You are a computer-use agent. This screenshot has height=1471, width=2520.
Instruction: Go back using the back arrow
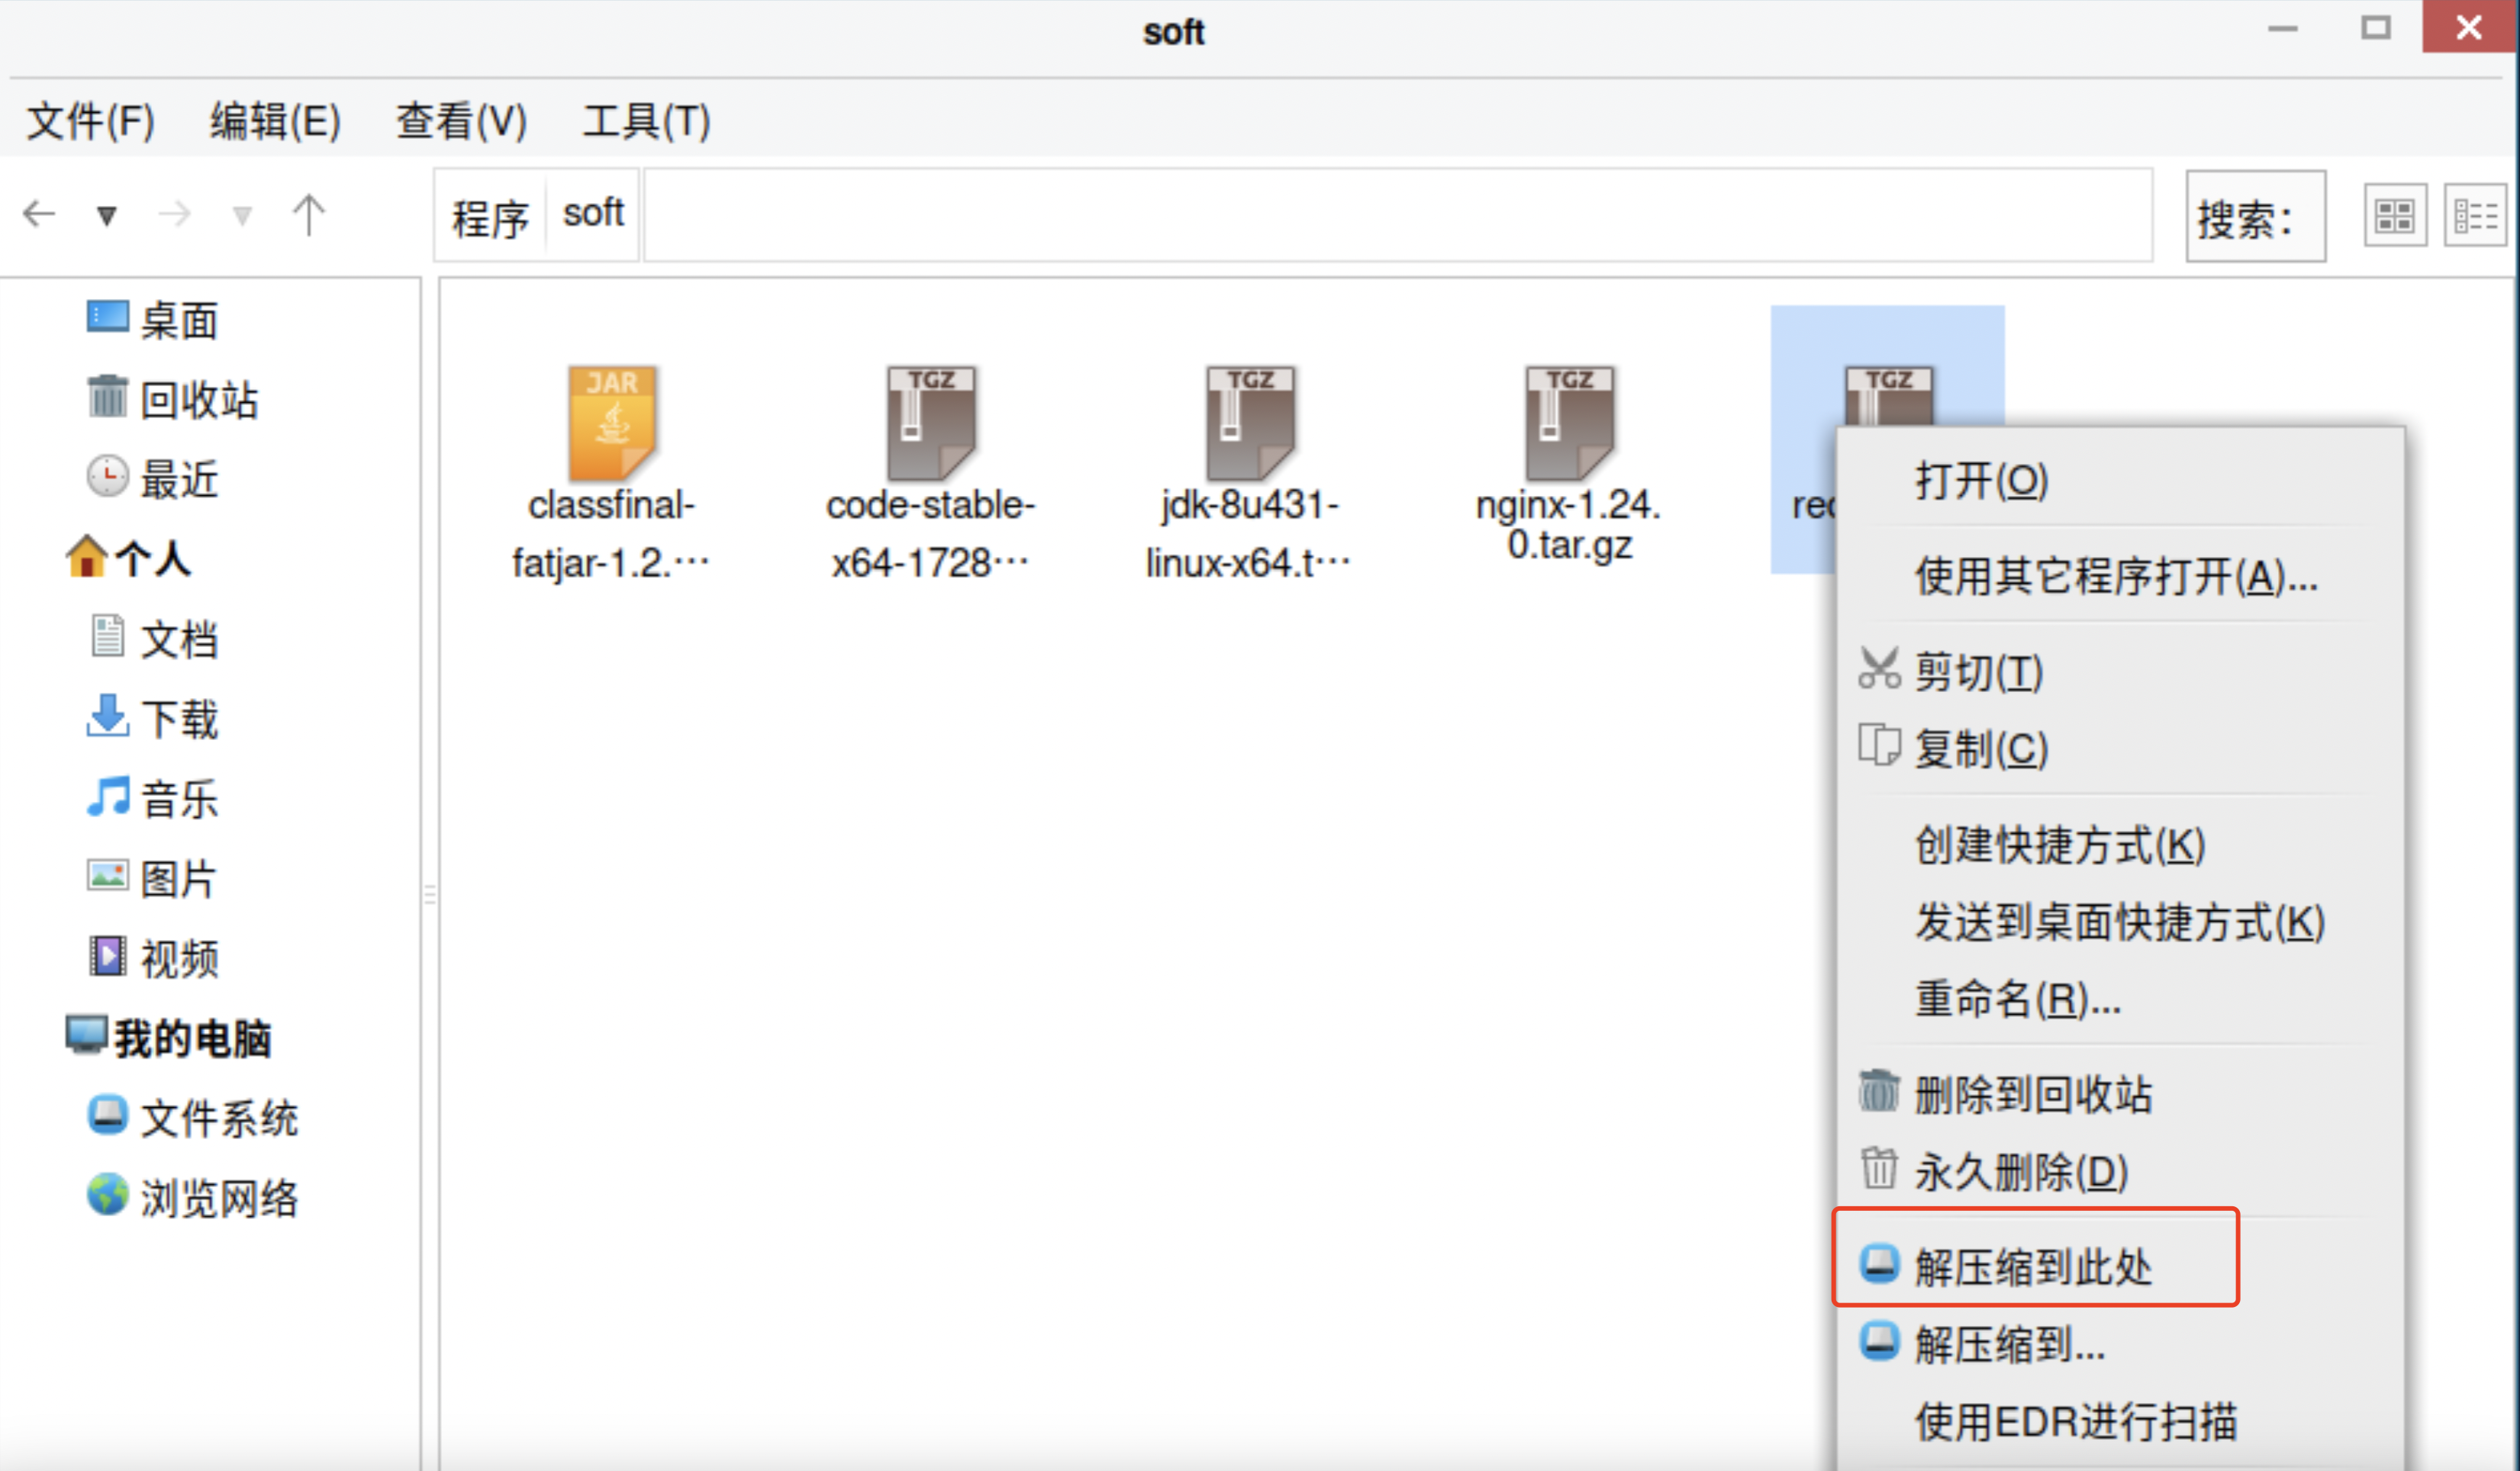point(40,213)
